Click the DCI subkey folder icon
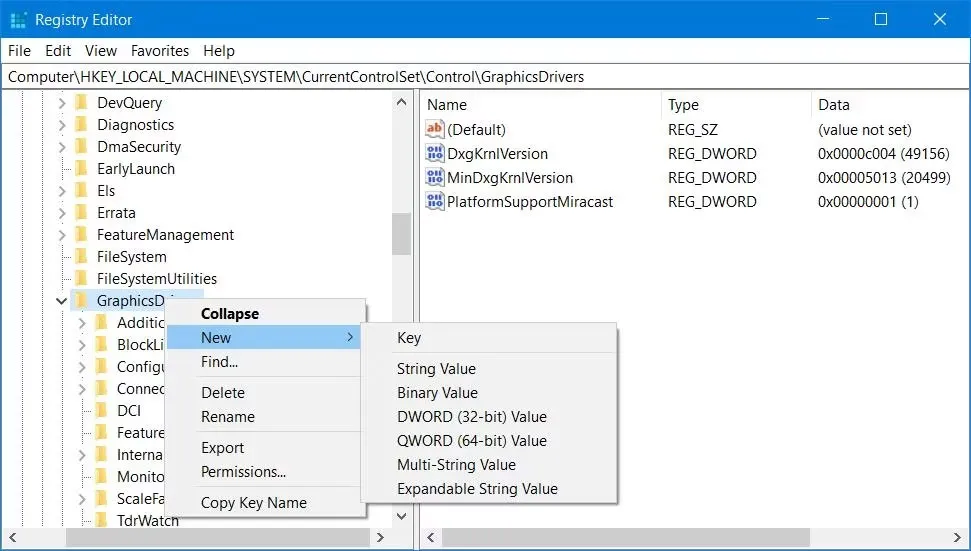The height and width of the screenshot is (551, 971). [101, 411]
